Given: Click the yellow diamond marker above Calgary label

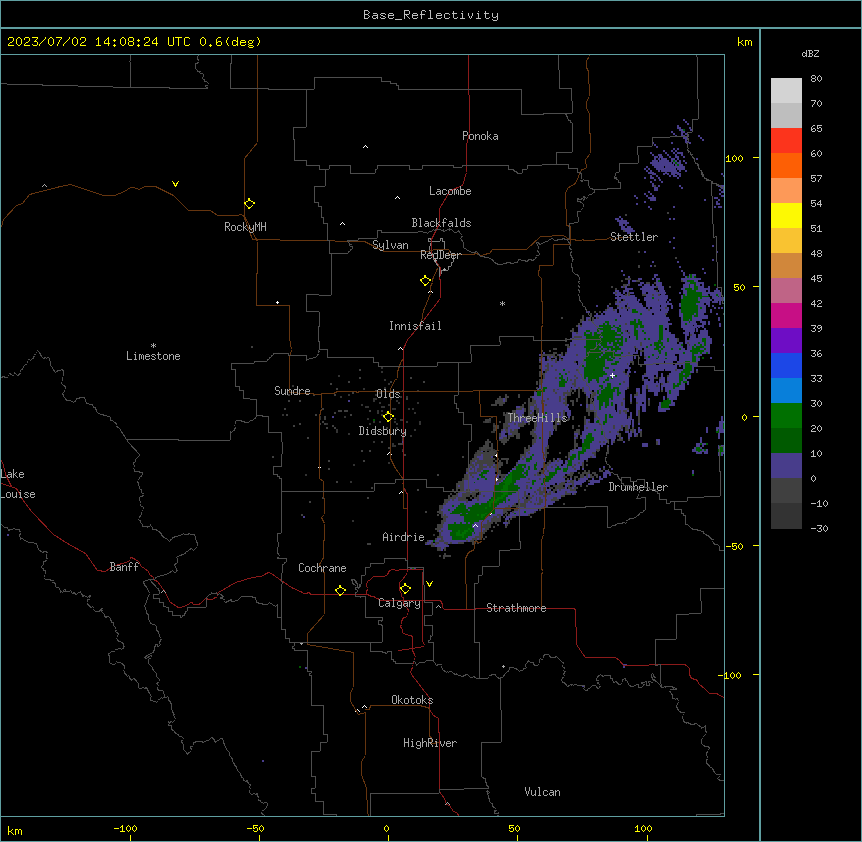Looking at the screenshot, I should 405,589.
